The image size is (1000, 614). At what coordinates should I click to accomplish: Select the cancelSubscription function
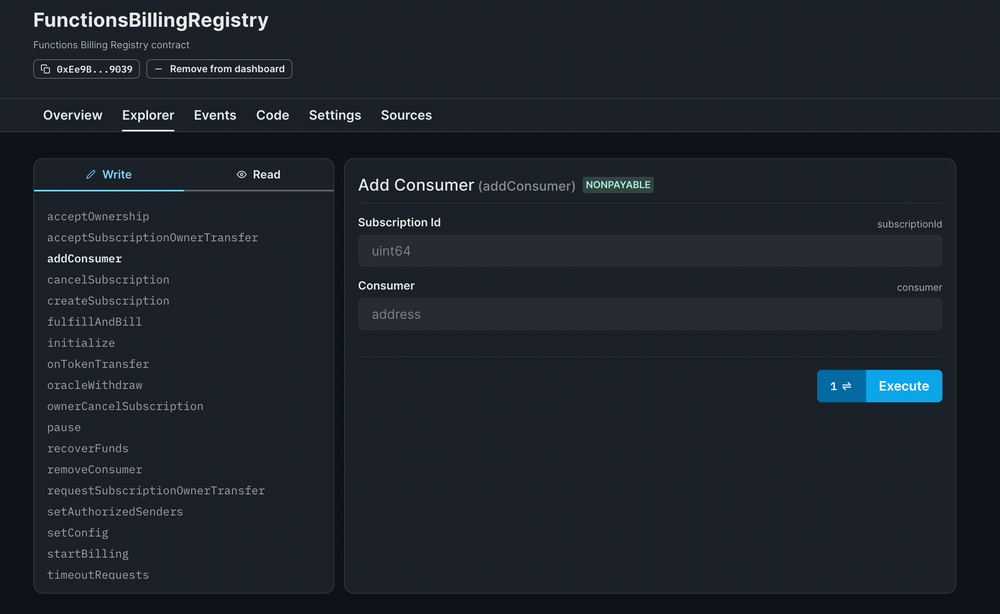[x=107, y=279]
